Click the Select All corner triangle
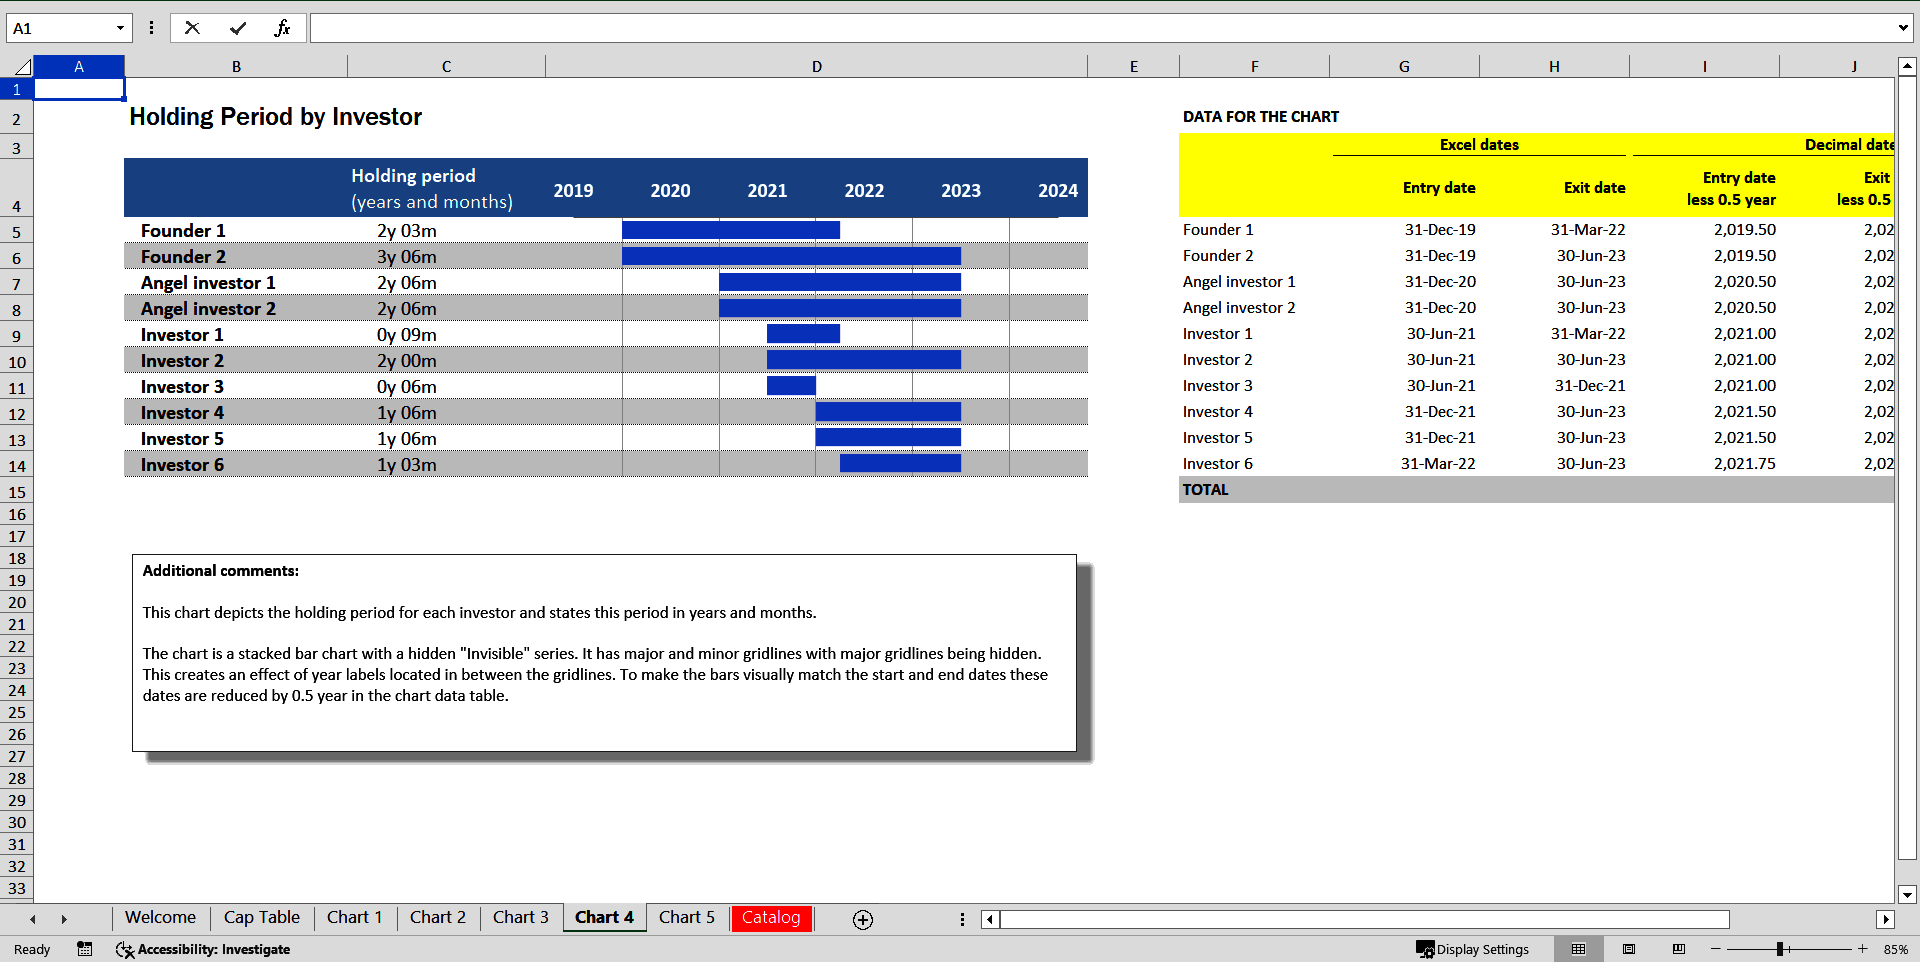 click(23, 67)
